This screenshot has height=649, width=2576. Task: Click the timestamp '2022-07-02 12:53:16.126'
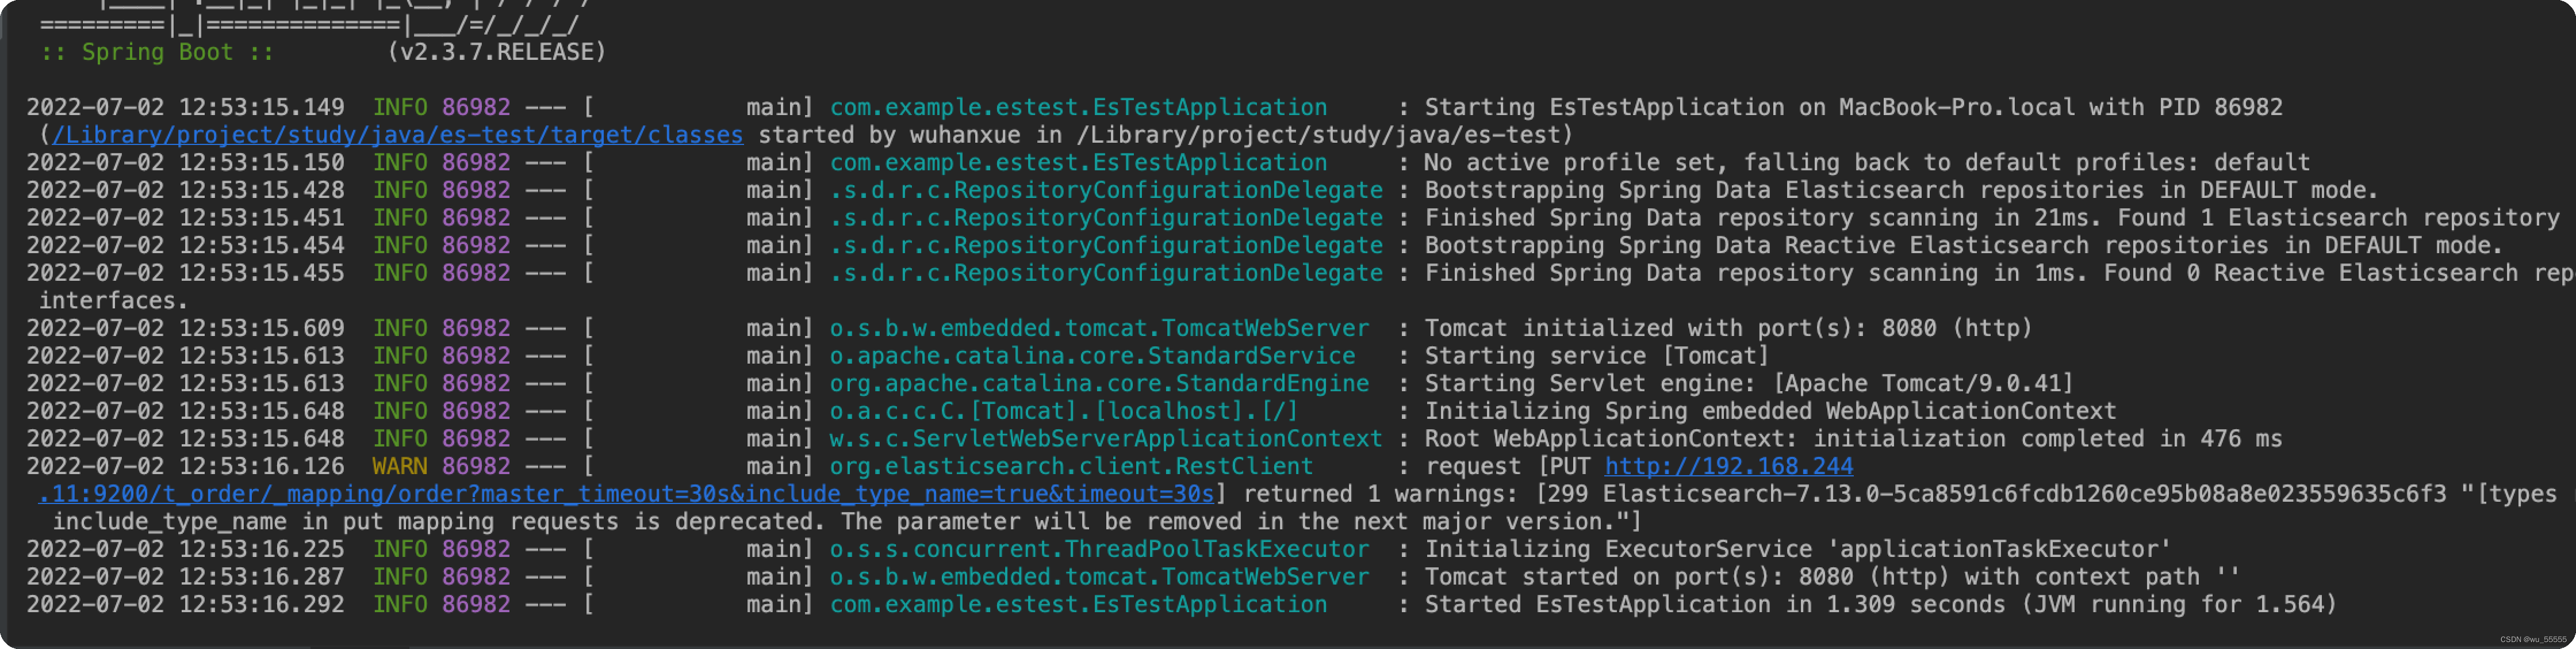coord(185,466)
